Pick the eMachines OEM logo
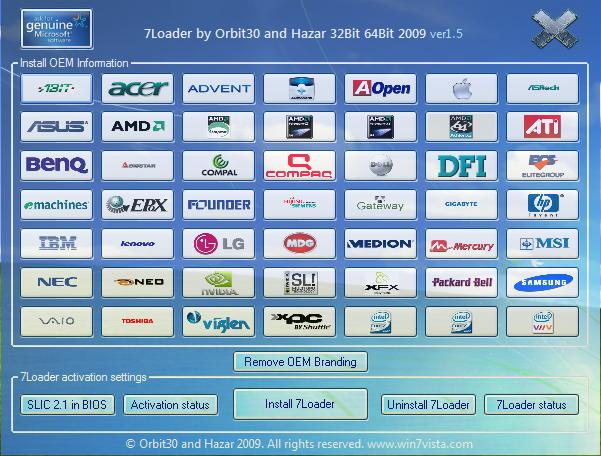 click(56, 205)
